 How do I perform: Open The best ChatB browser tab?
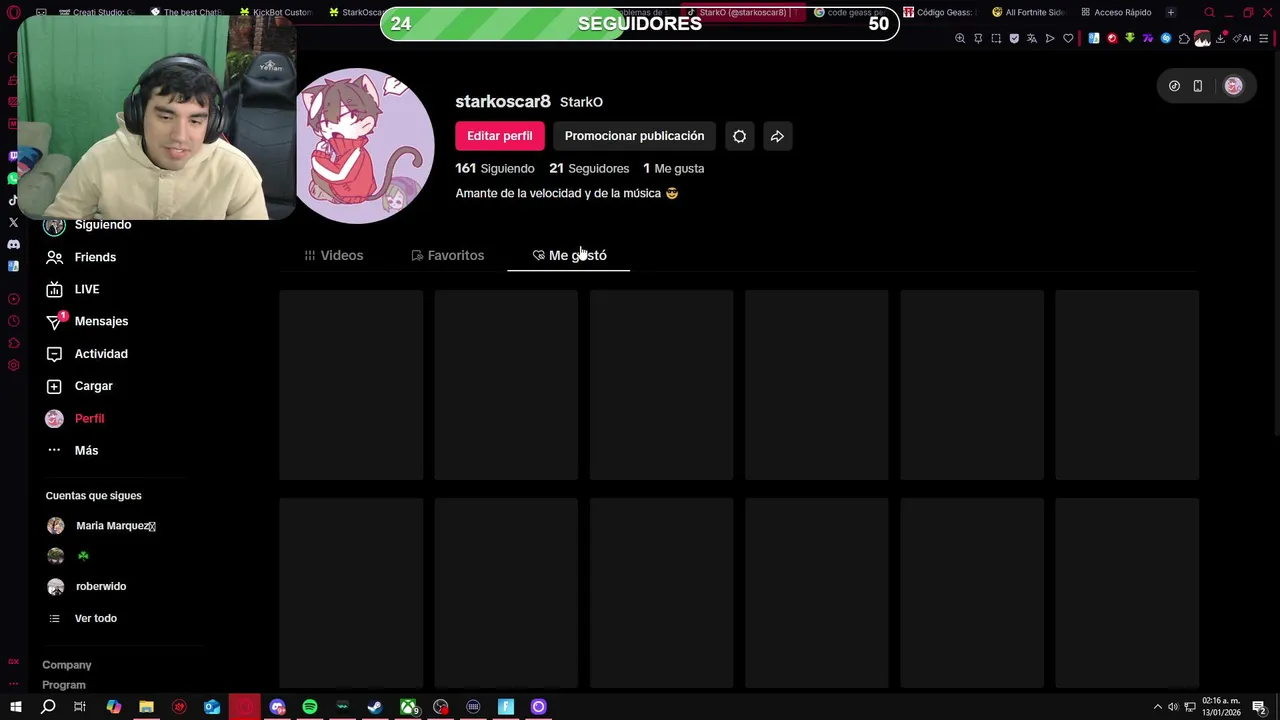click(x=188, y=12)
